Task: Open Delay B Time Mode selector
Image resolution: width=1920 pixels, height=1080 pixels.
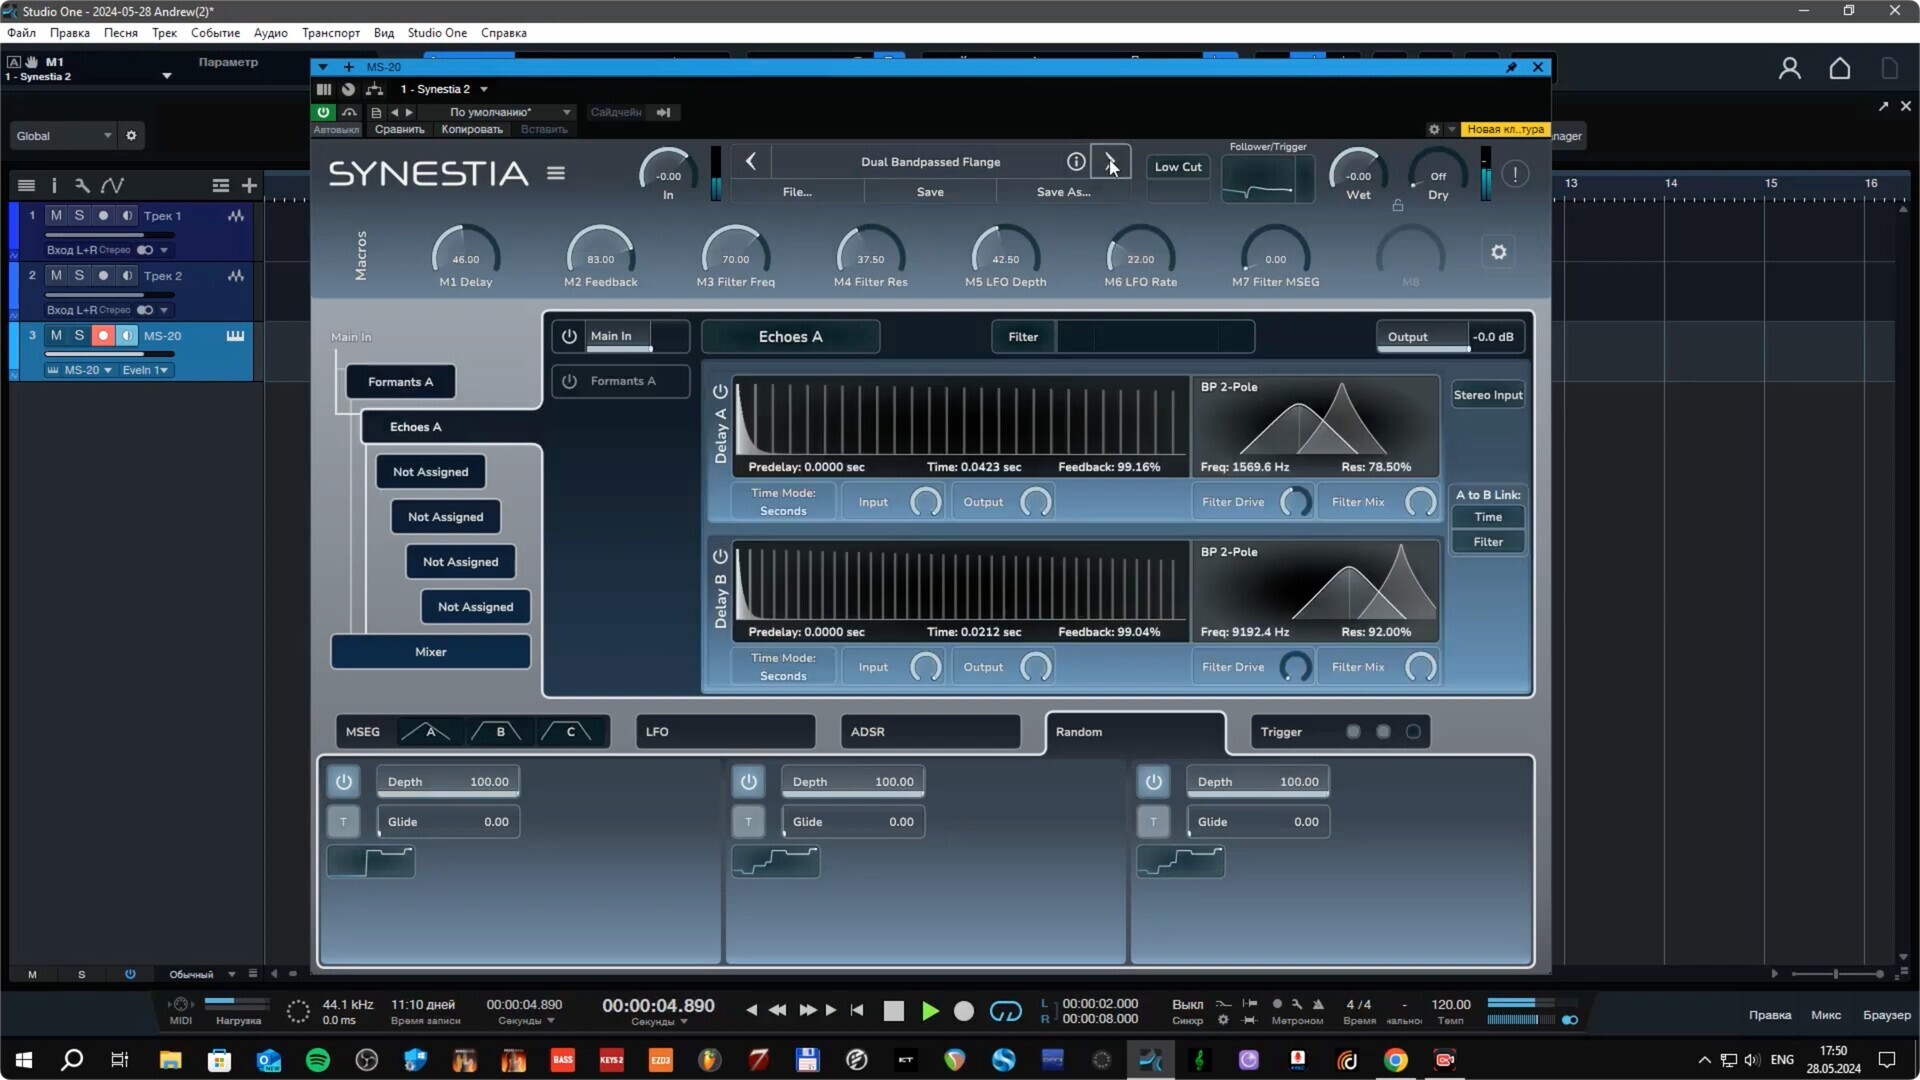Action: click(783, 667)
